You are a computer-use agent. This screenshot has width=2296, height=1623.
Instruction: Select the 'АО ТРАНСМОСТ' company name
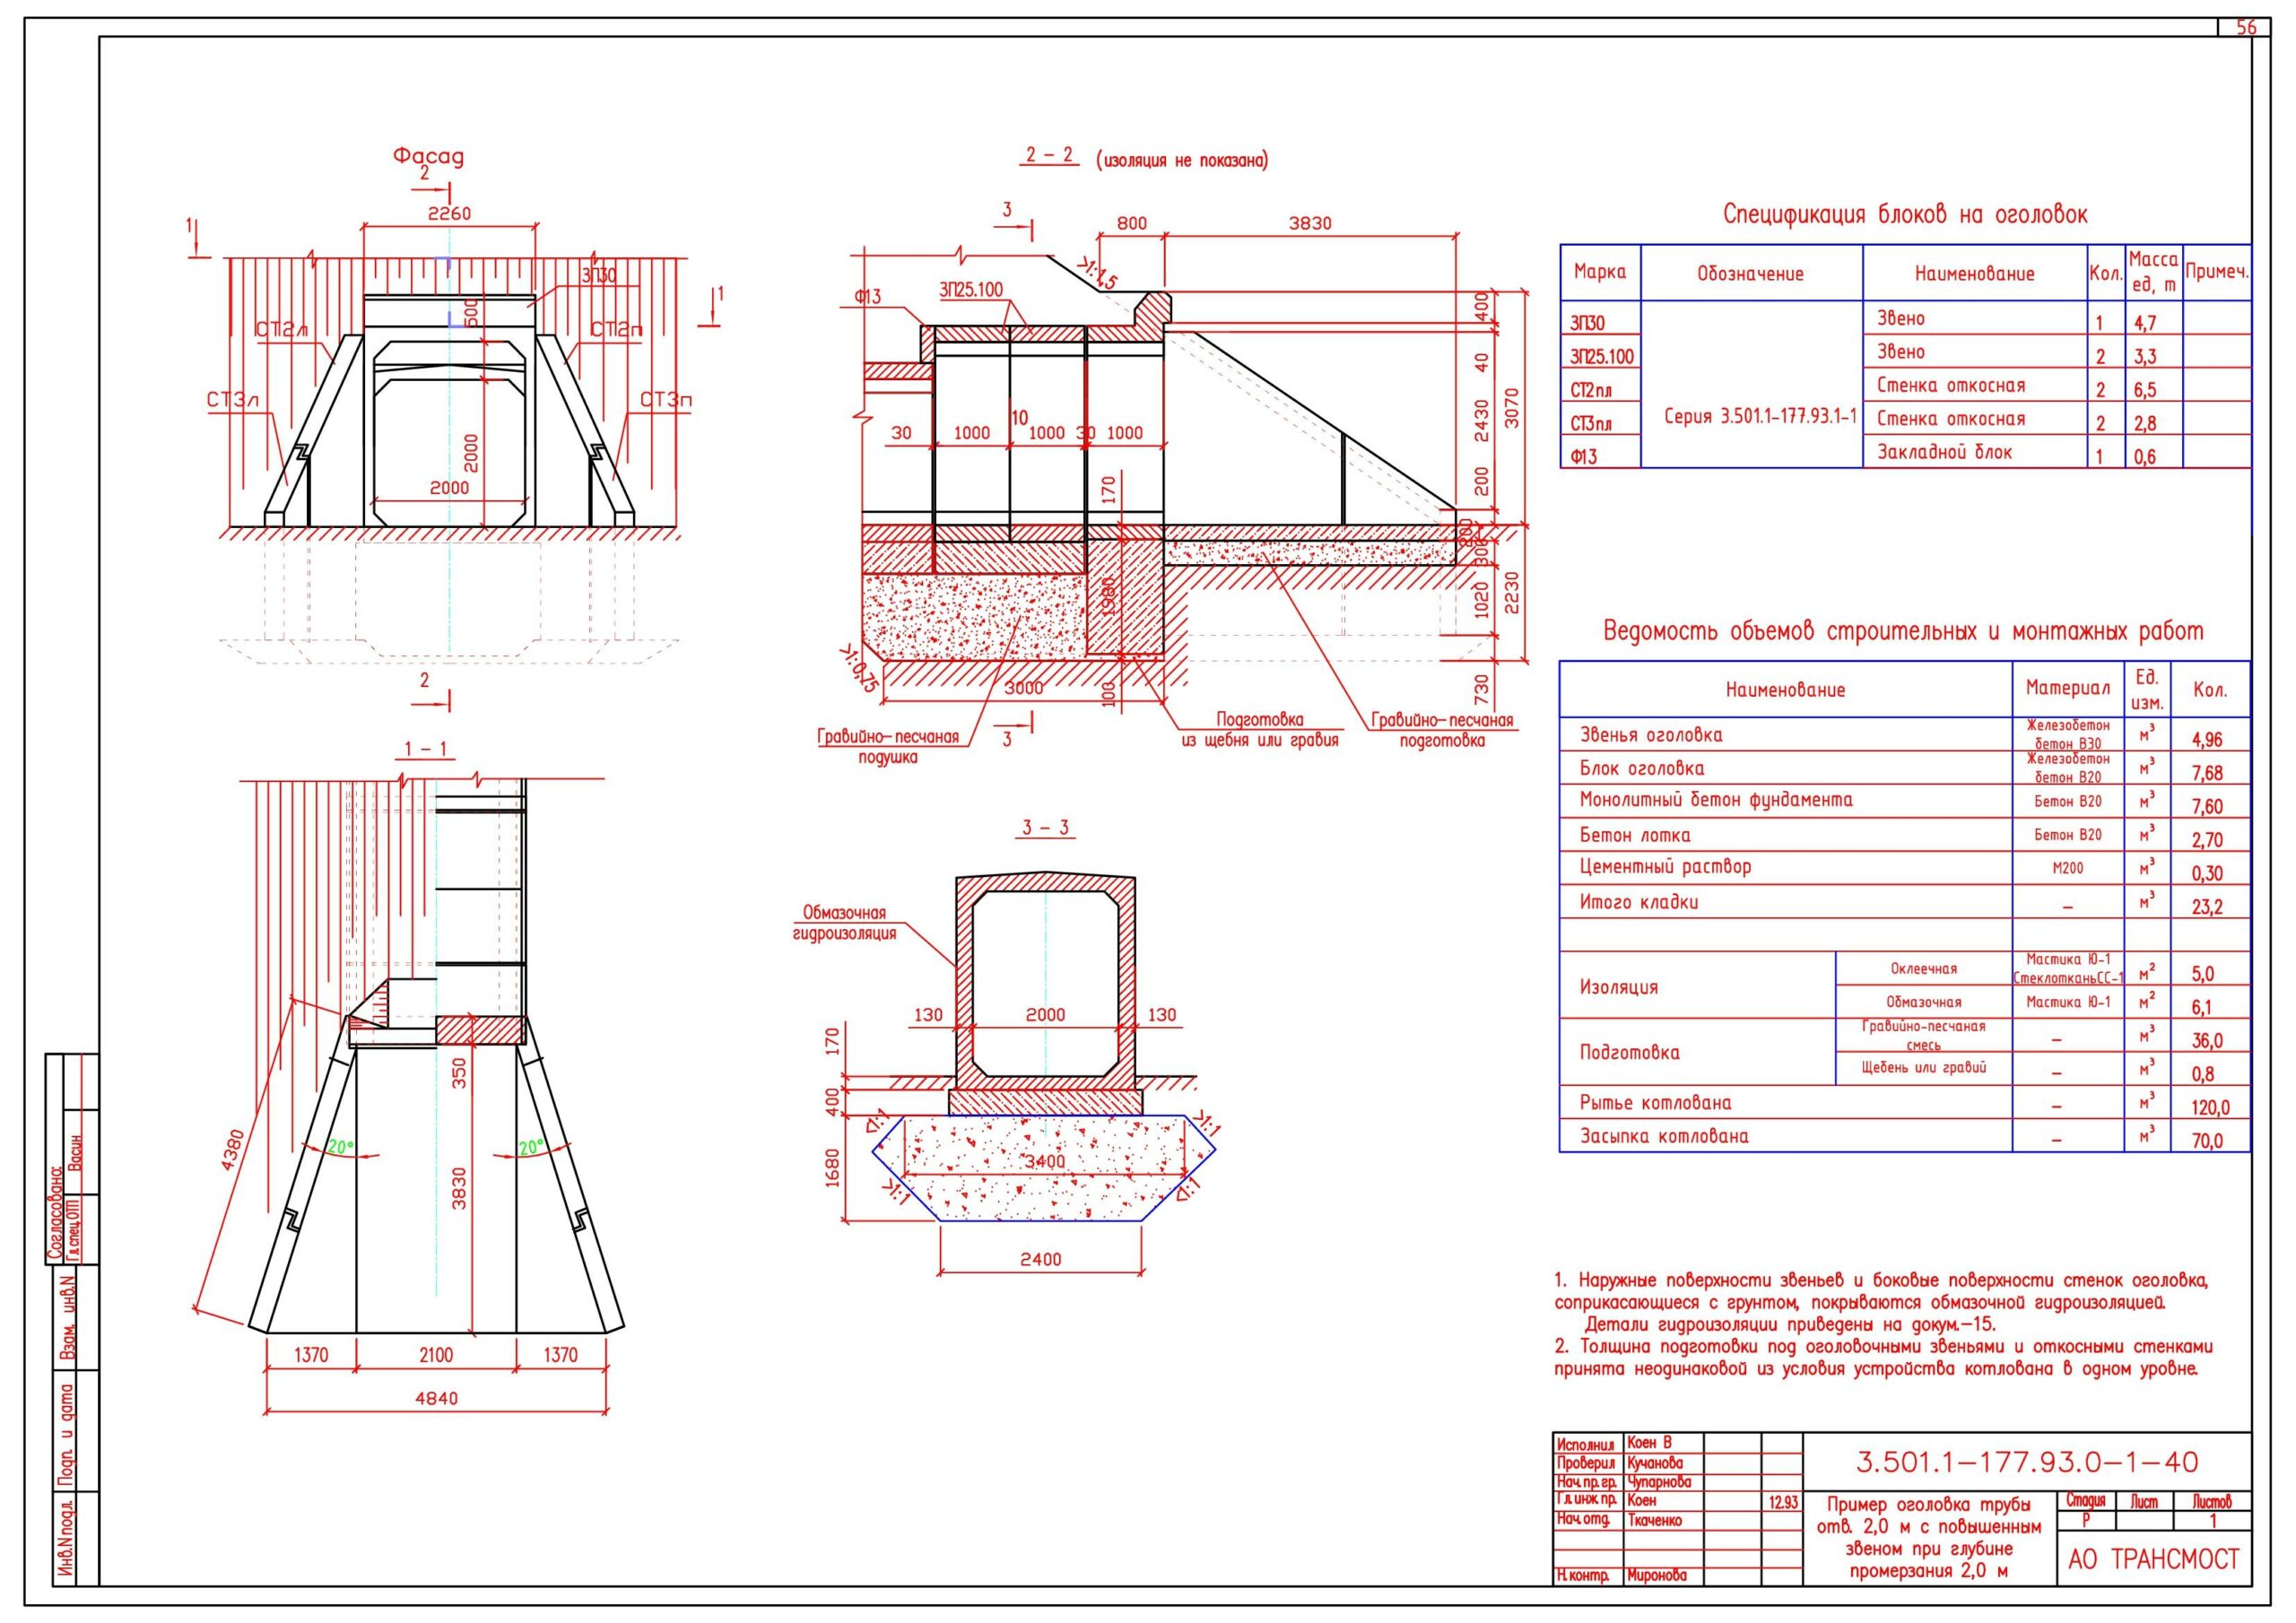tap(2154, 1559)
